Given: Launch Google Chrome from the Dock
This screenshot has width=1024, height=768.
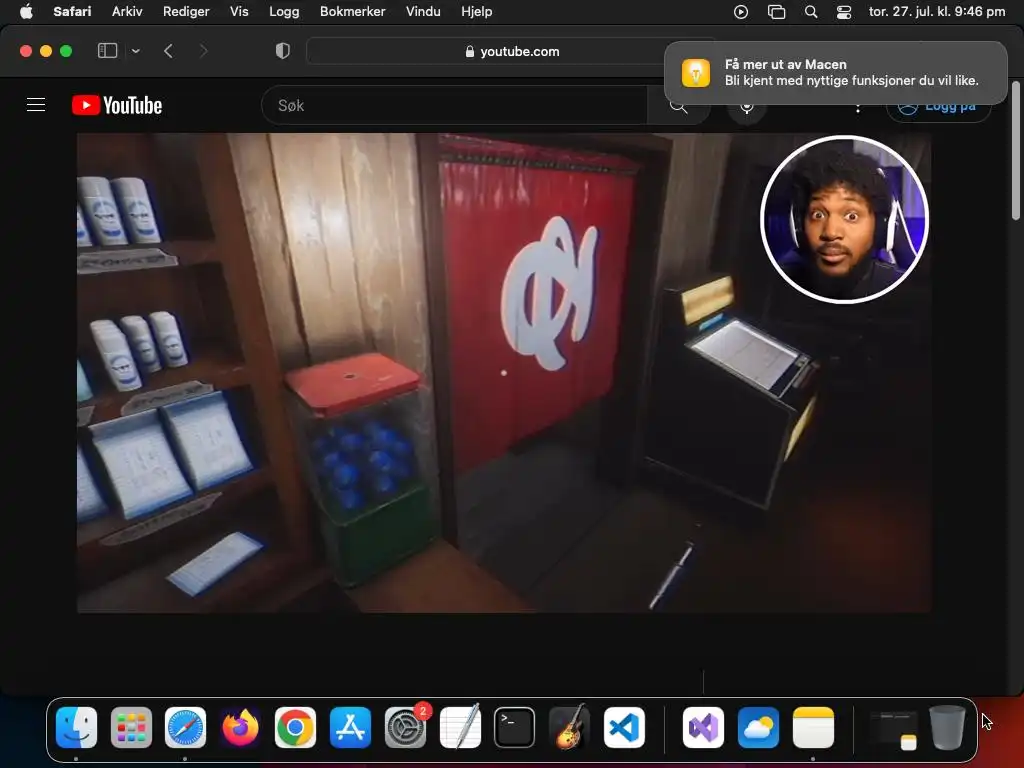Looking at the screenshot, I should [295, 728].
